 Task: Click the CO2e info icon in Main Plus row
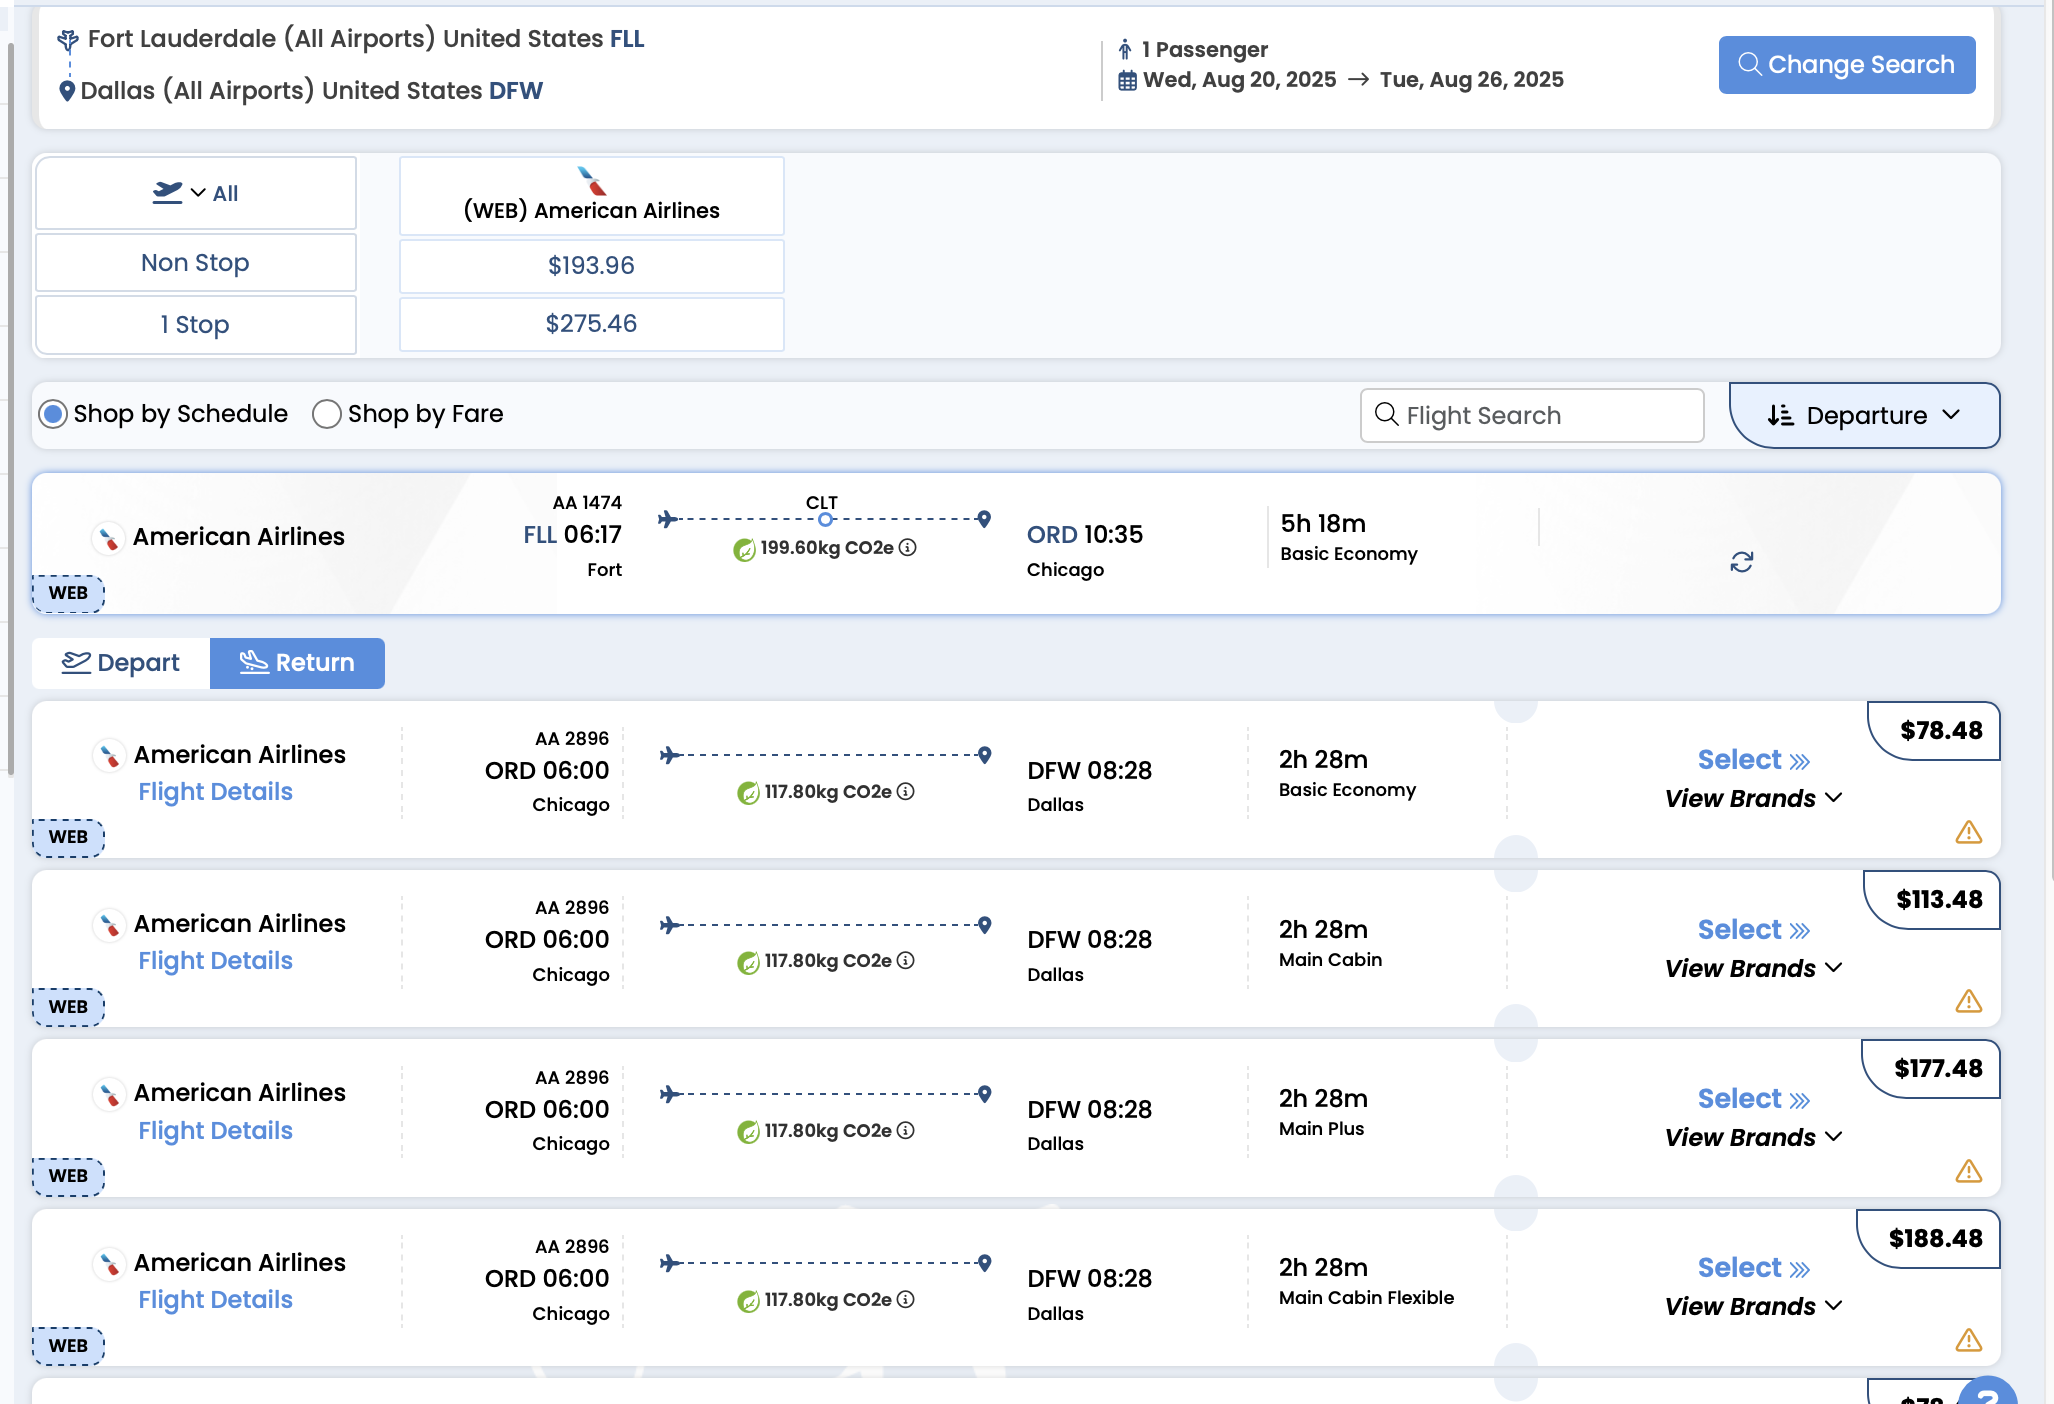tap(905, 1130)
